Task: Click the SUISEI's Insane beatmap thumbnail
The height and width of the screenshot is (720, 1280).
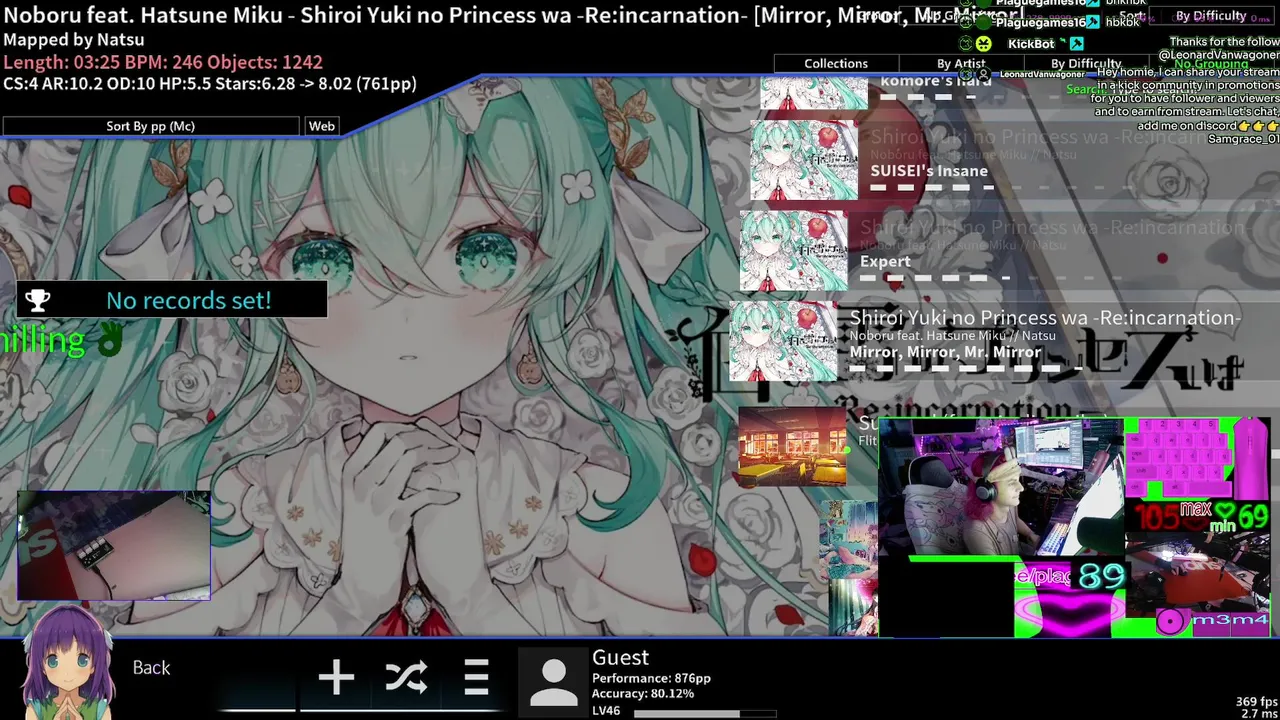Action: click(804, 160)
